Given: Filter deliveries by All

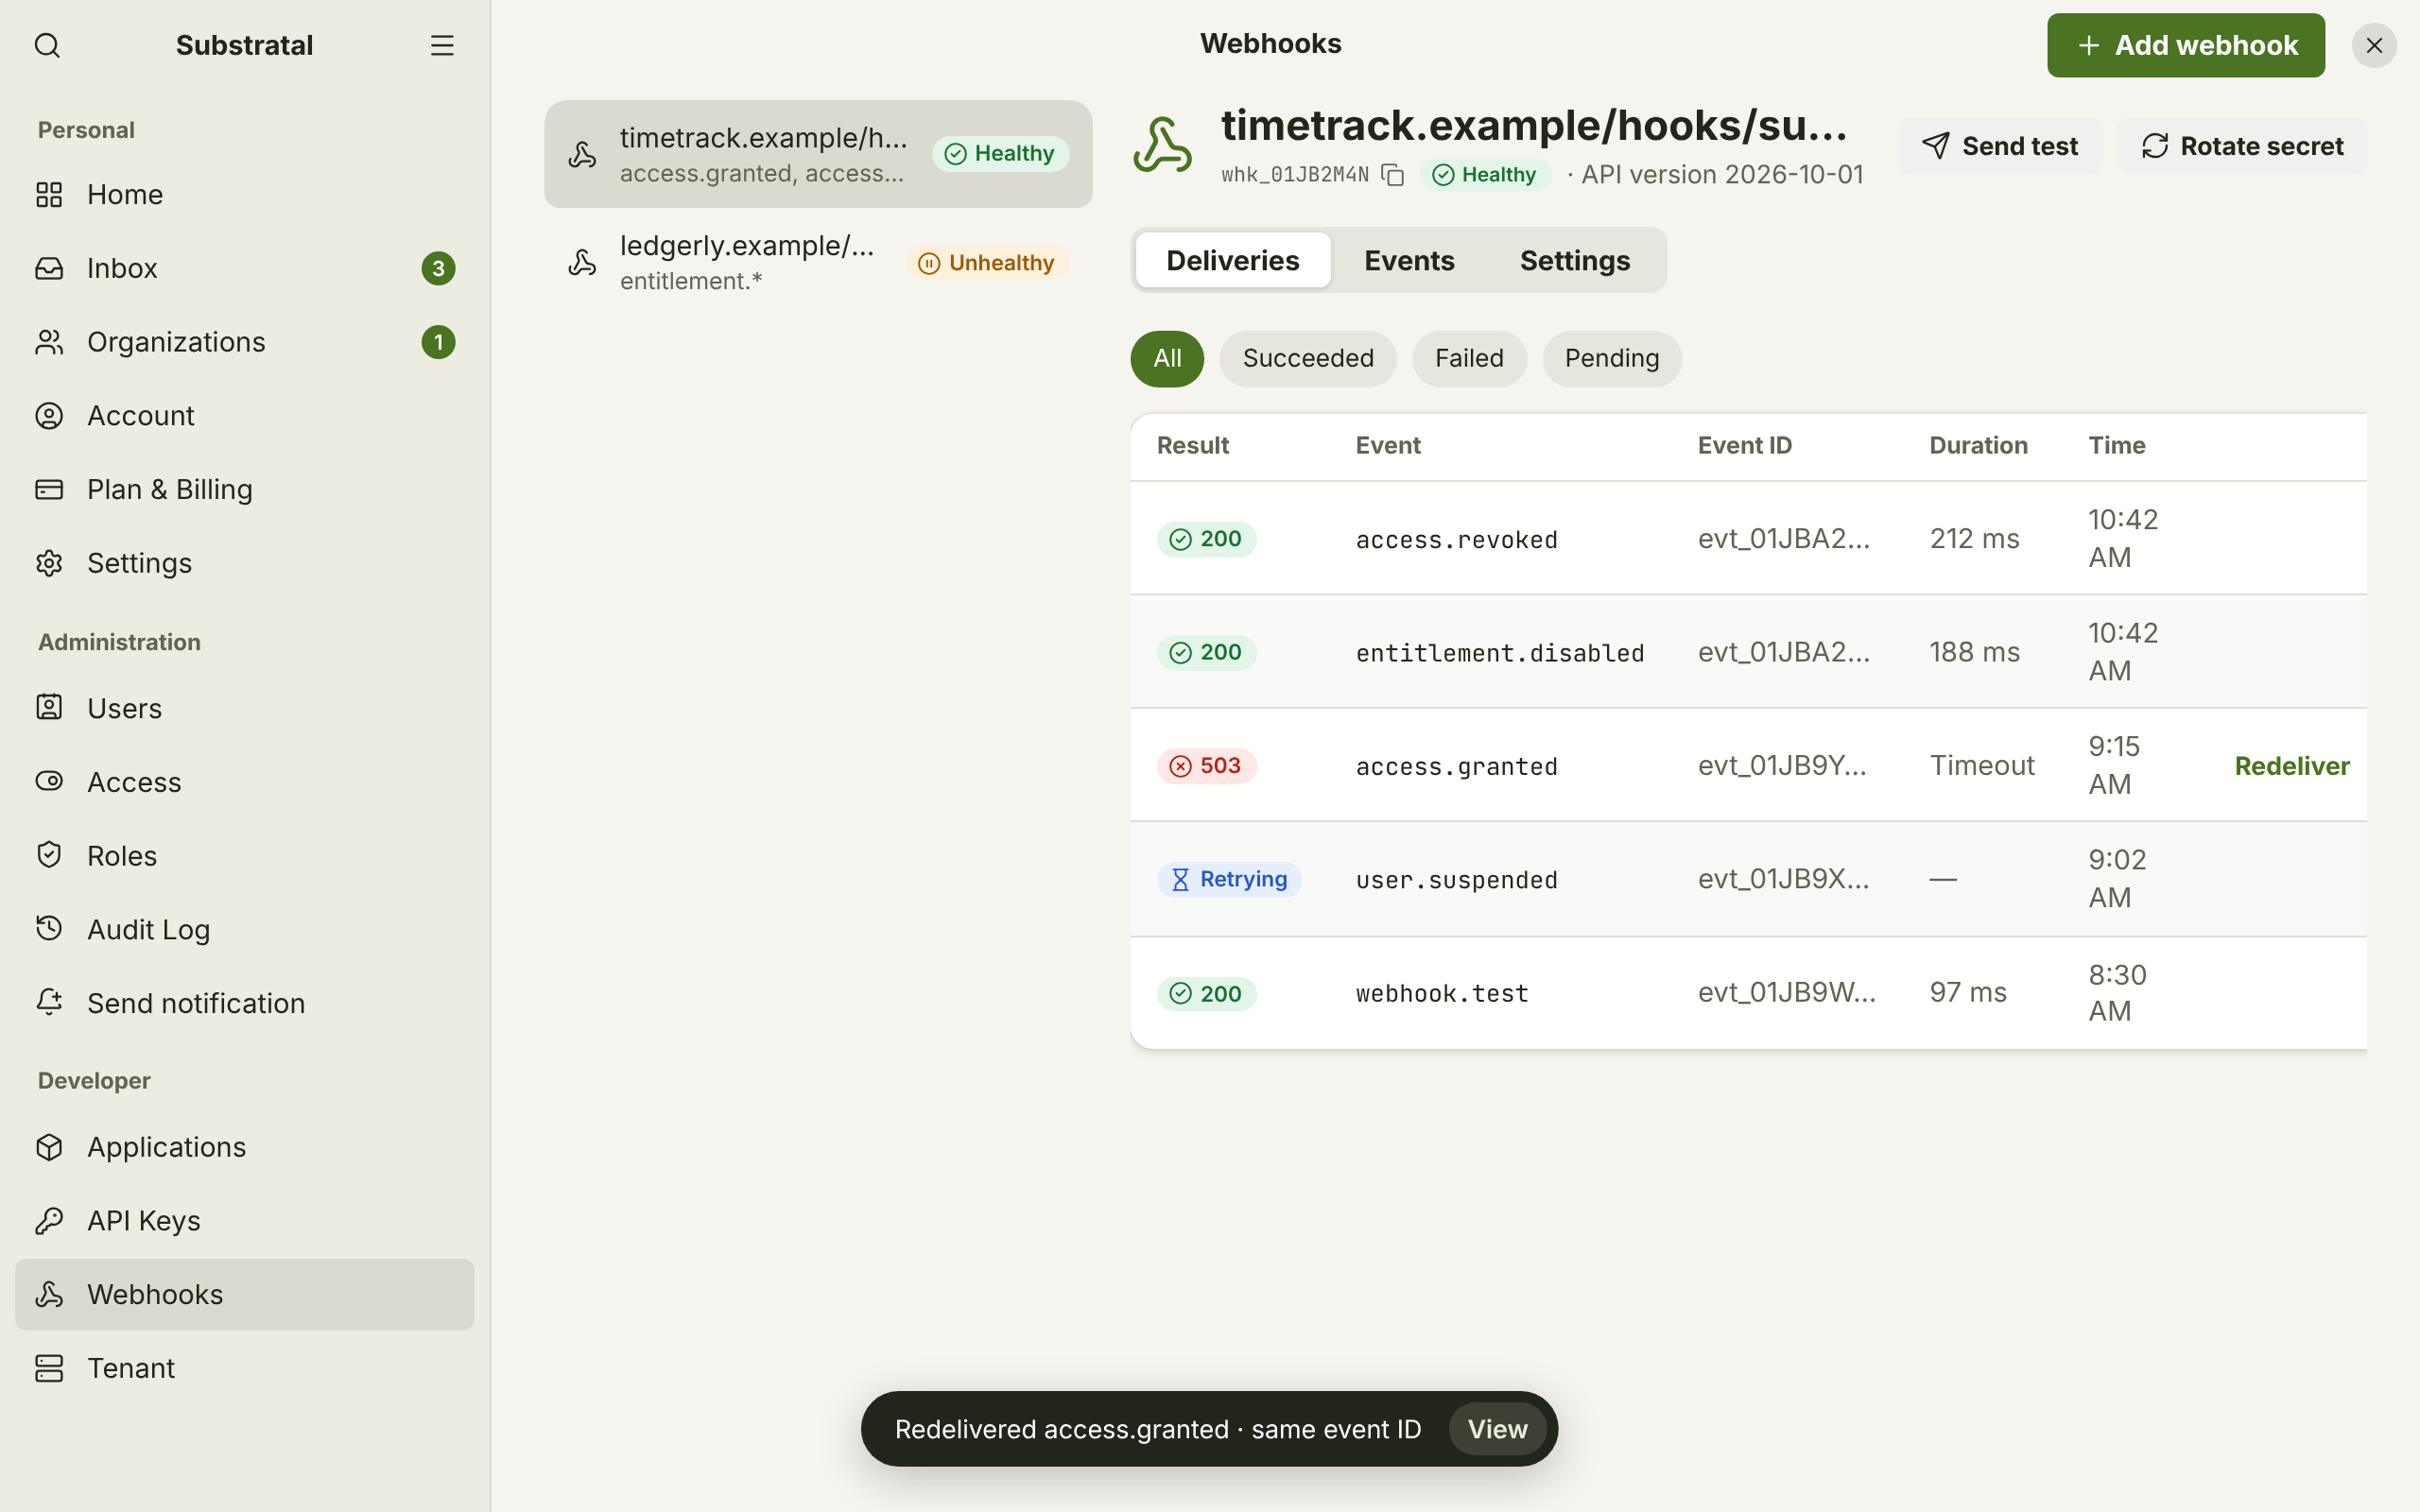Looking at the screenshot, I should [x=1167, y=358].
